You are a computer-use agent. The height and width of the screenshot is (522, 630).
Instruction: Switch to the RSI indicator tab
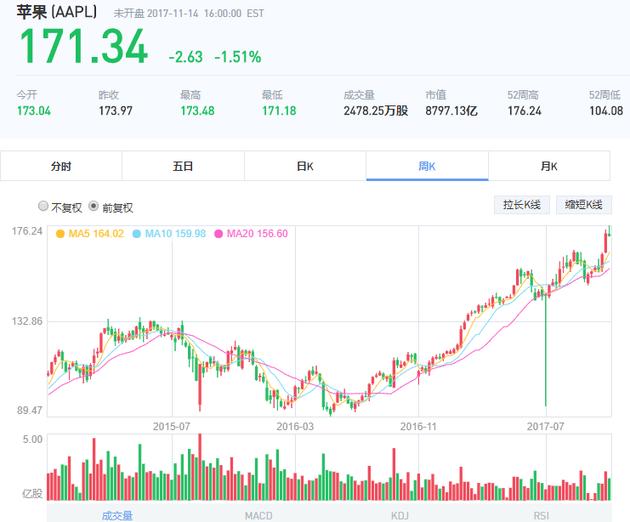click(541, 516)
